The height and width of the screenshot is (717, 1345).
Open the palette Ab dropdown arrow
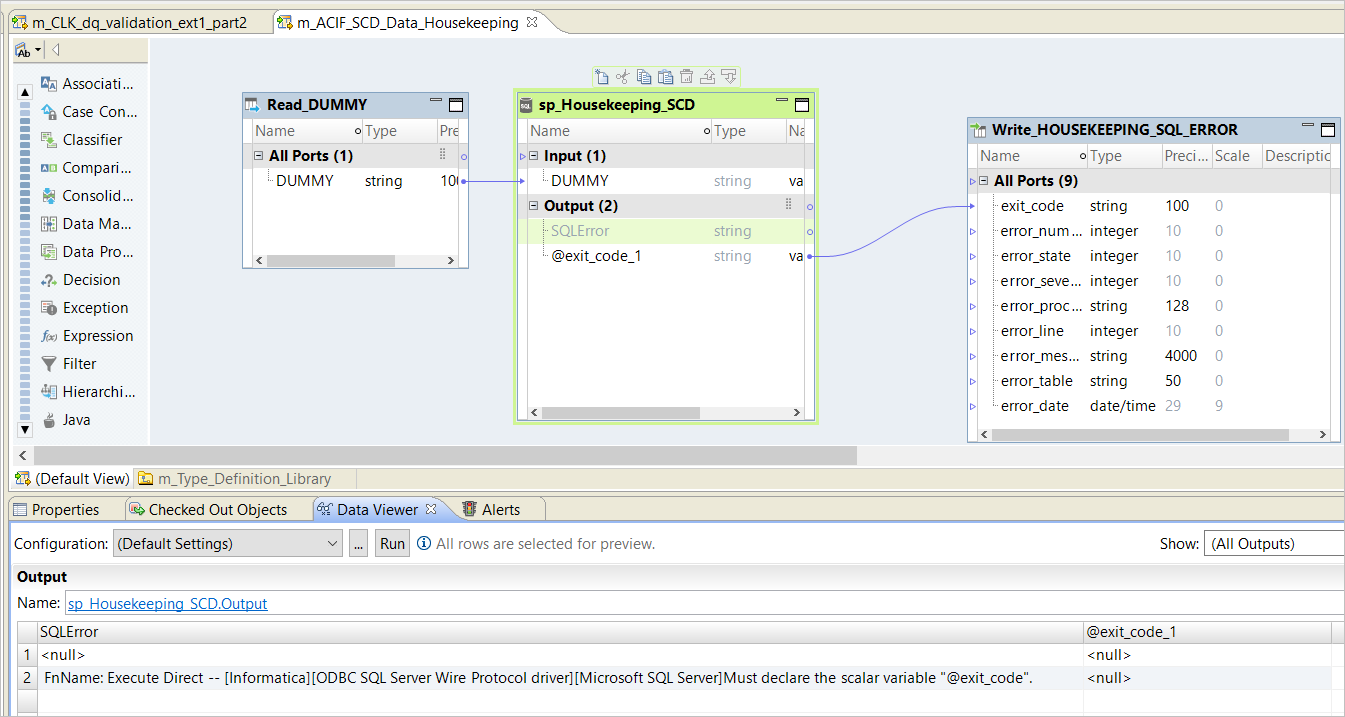[x=38, y=50]
